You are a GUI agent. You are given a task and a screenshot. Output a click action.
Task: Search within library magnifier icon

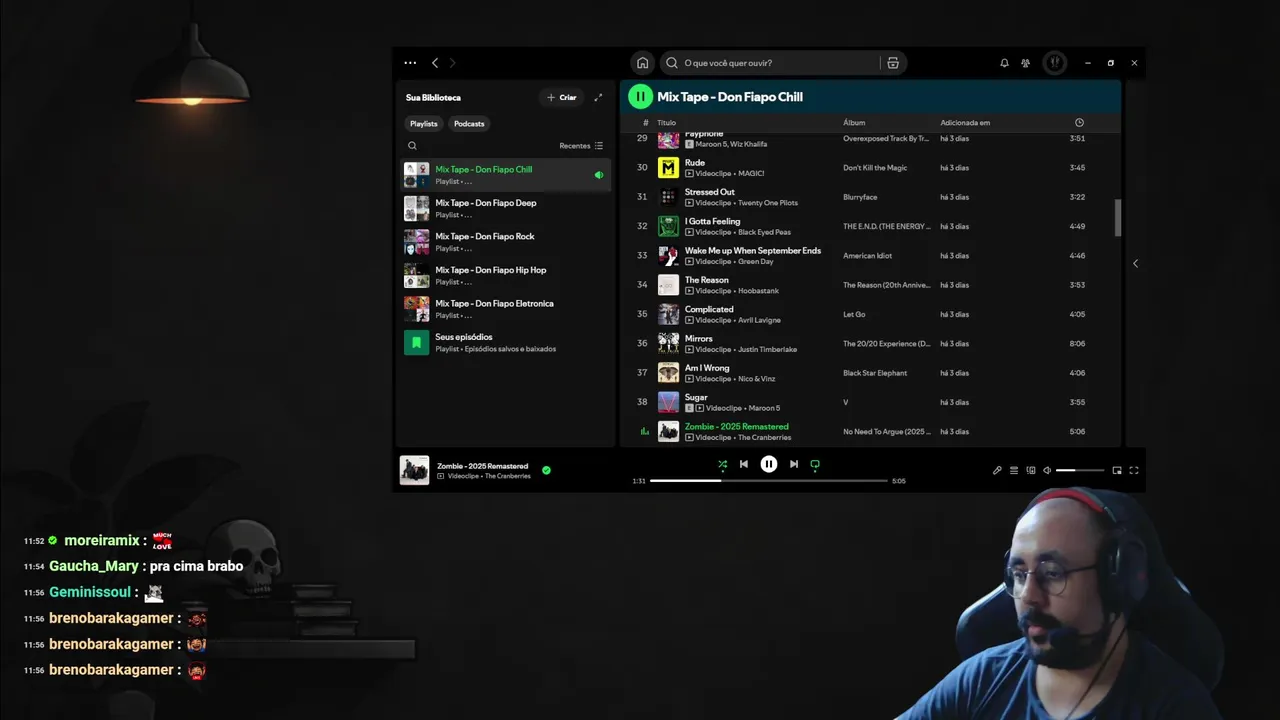click(412, 146)
